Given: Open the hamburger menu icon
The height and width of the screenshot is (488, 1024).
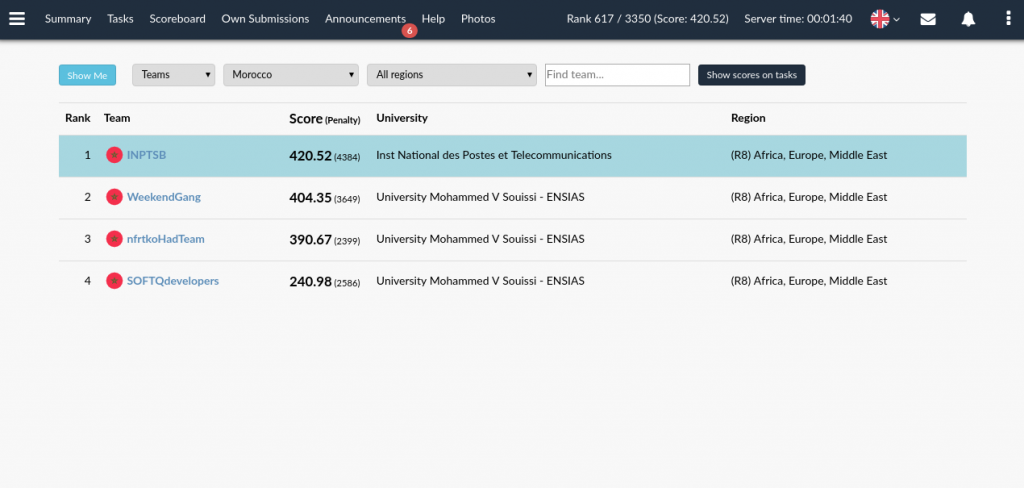Looking at the screenshot, I should [x=17, y=19].
